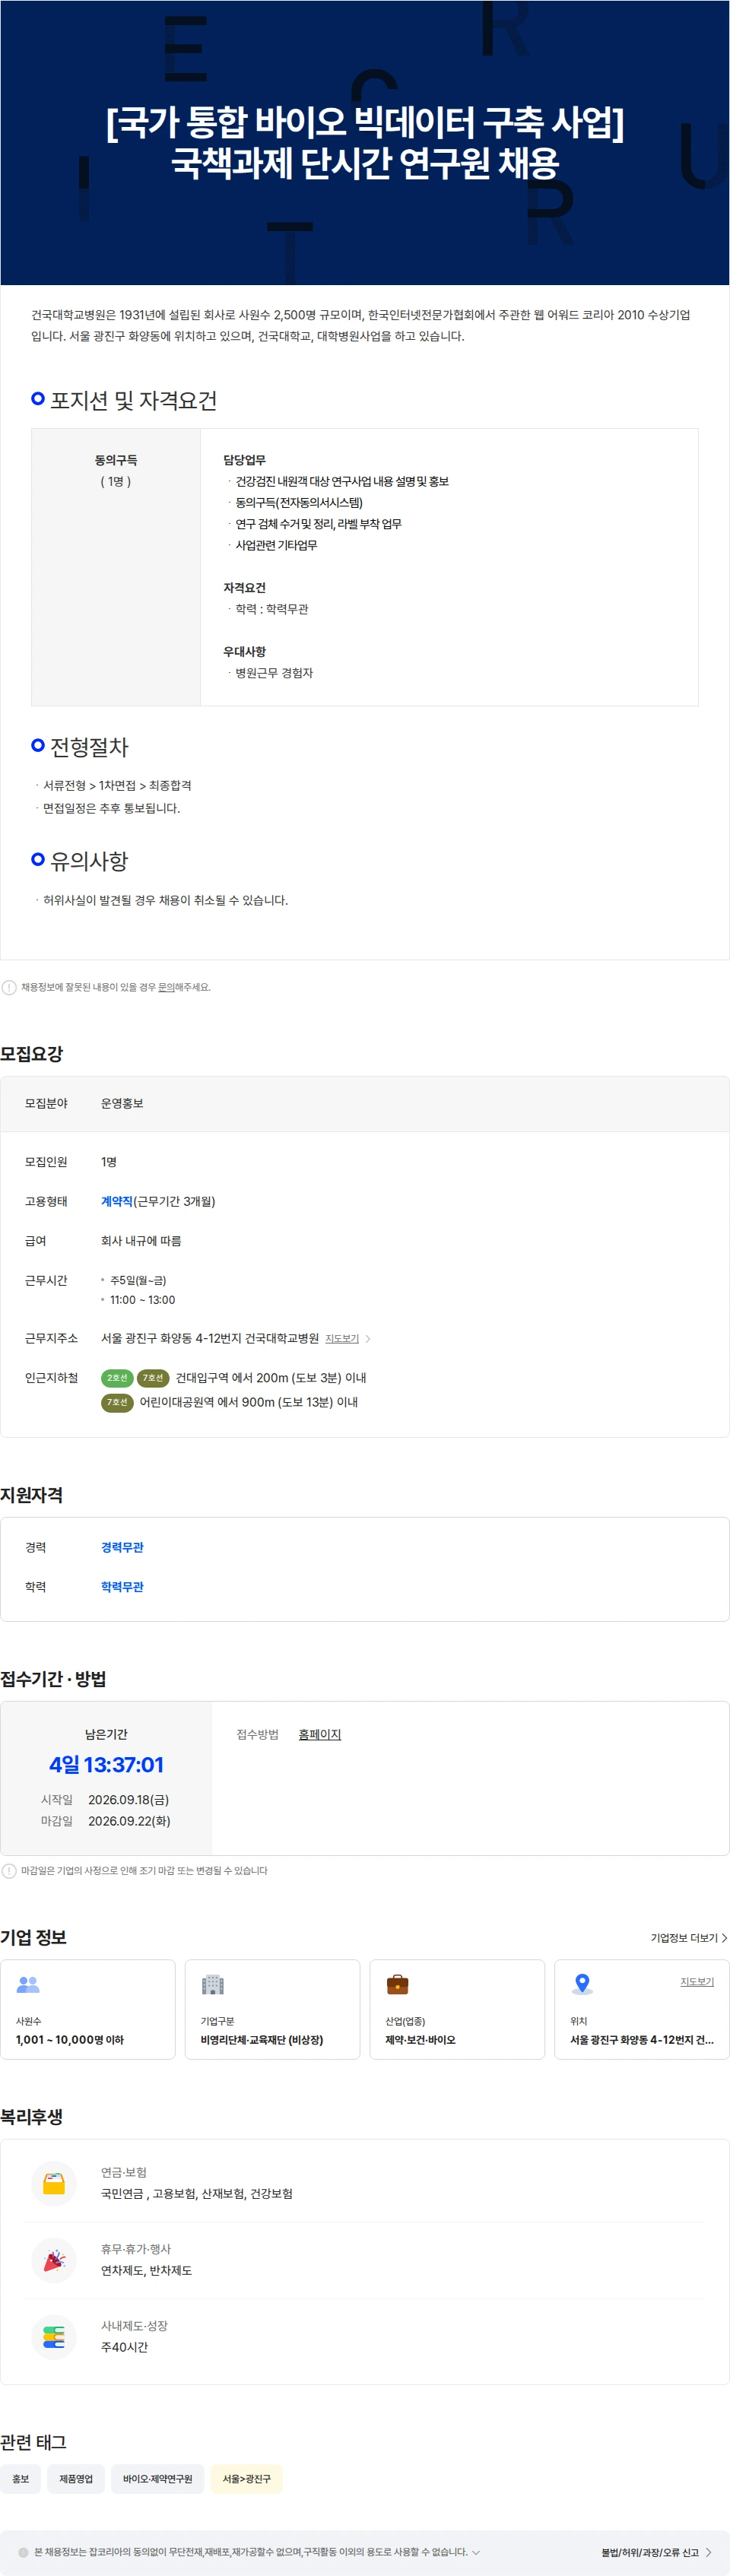Image resolution: width=730 pixels, height=2576 pixels.
Task: Click the 유의사항 section heading
Action: (89, 861)
